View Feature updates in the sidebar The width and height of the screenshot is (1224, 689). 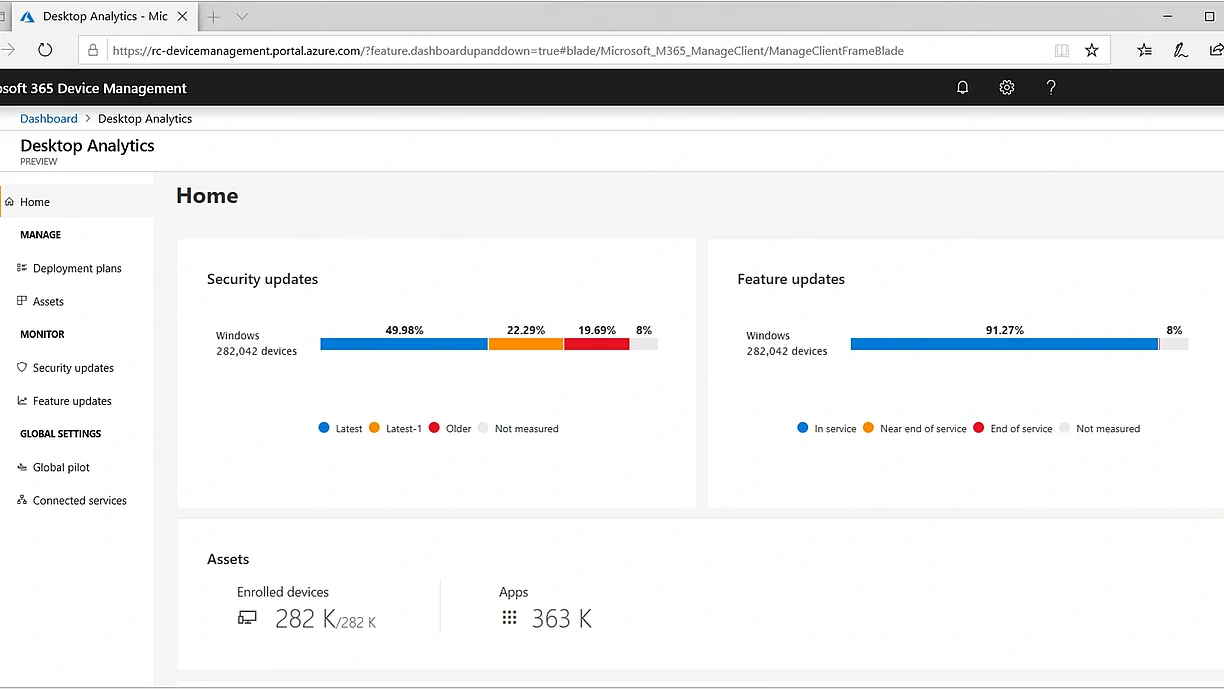tap(70, 400)
